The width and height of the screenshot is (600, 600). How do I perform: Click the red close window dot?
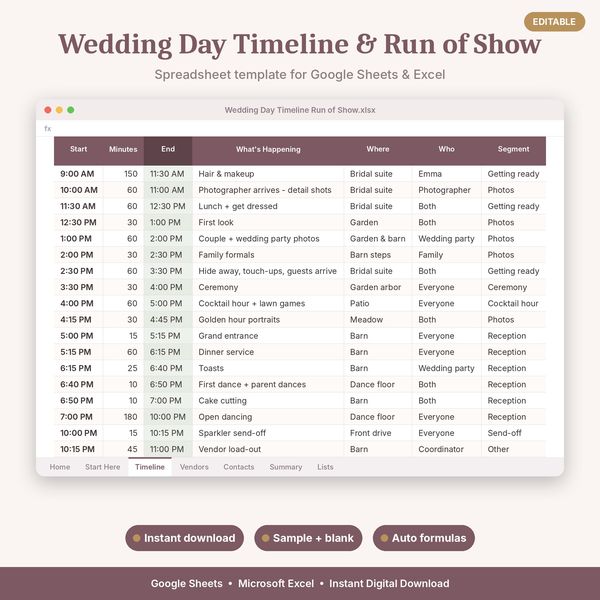48,110
